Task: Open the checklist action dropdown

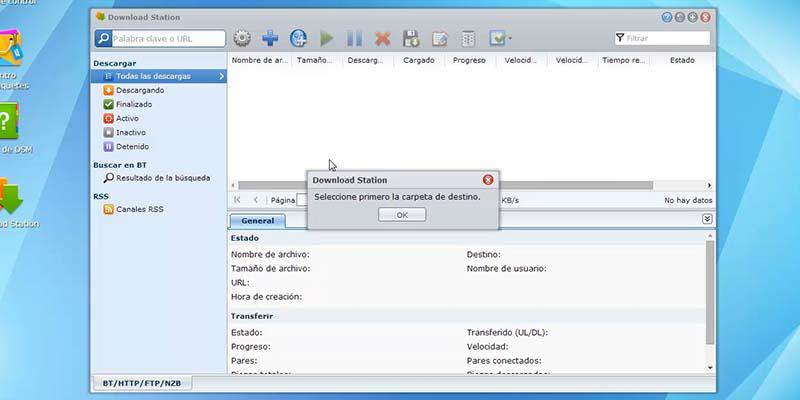Action: click(x=500, y=38)
